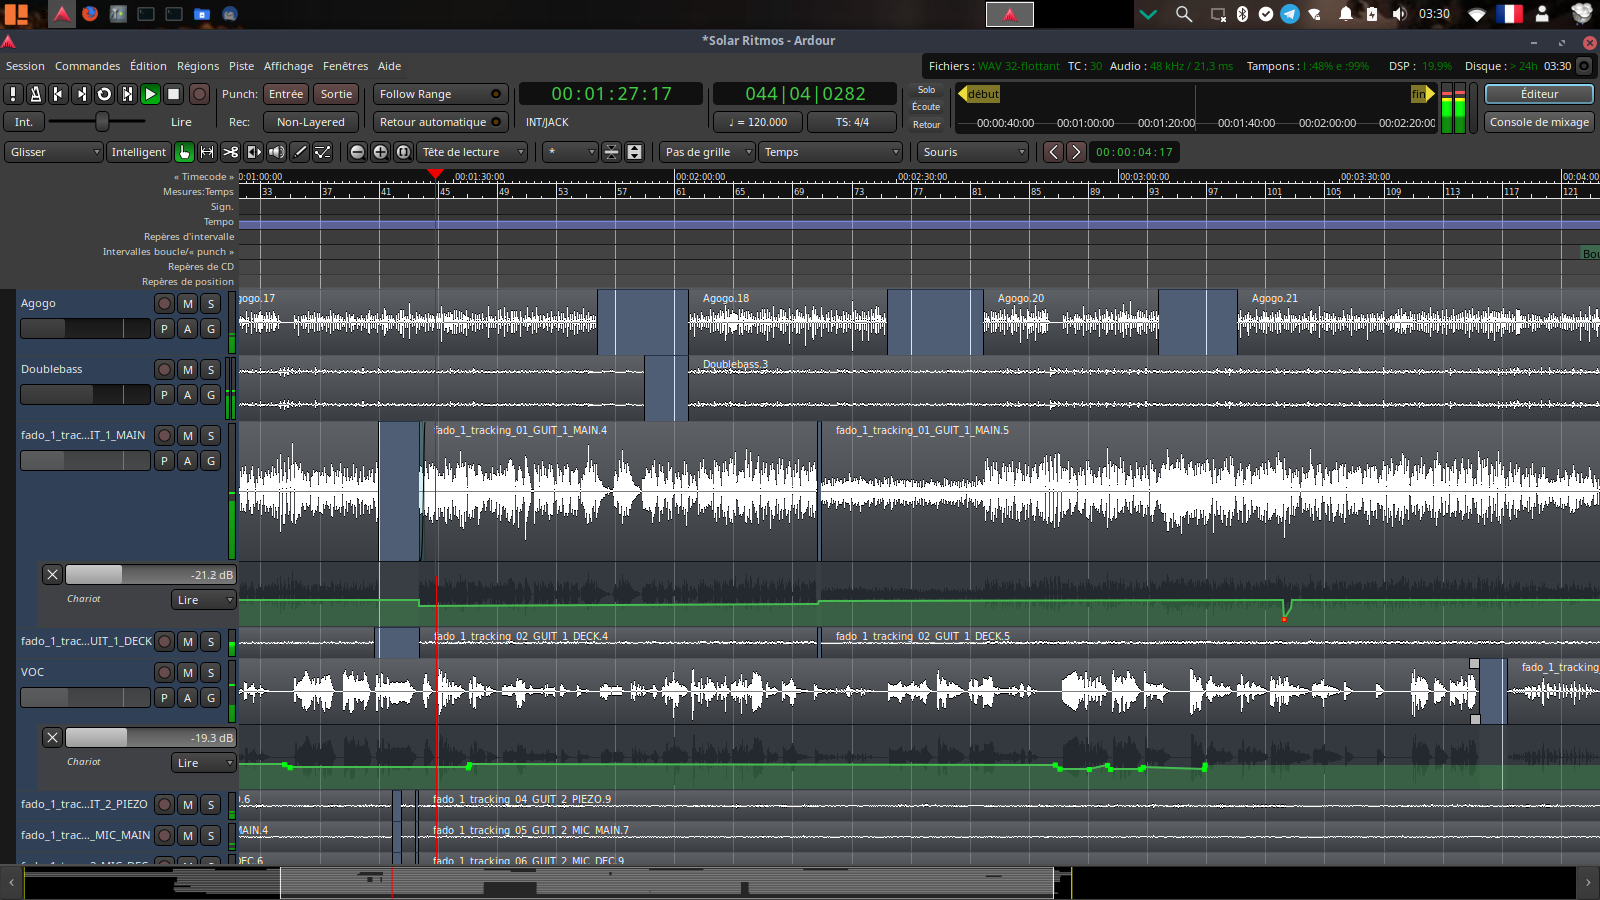Select the Draw pencil tool
Image resolution: width=1600 pixels, height=900 pixels.
tap(300, 152)
